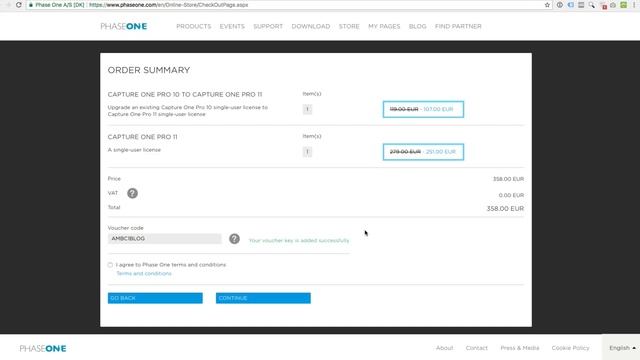Agree to Phase One terms and conditions
This screenshot has width=640, height=360.
pyautogui.click(x=110, y=265)
